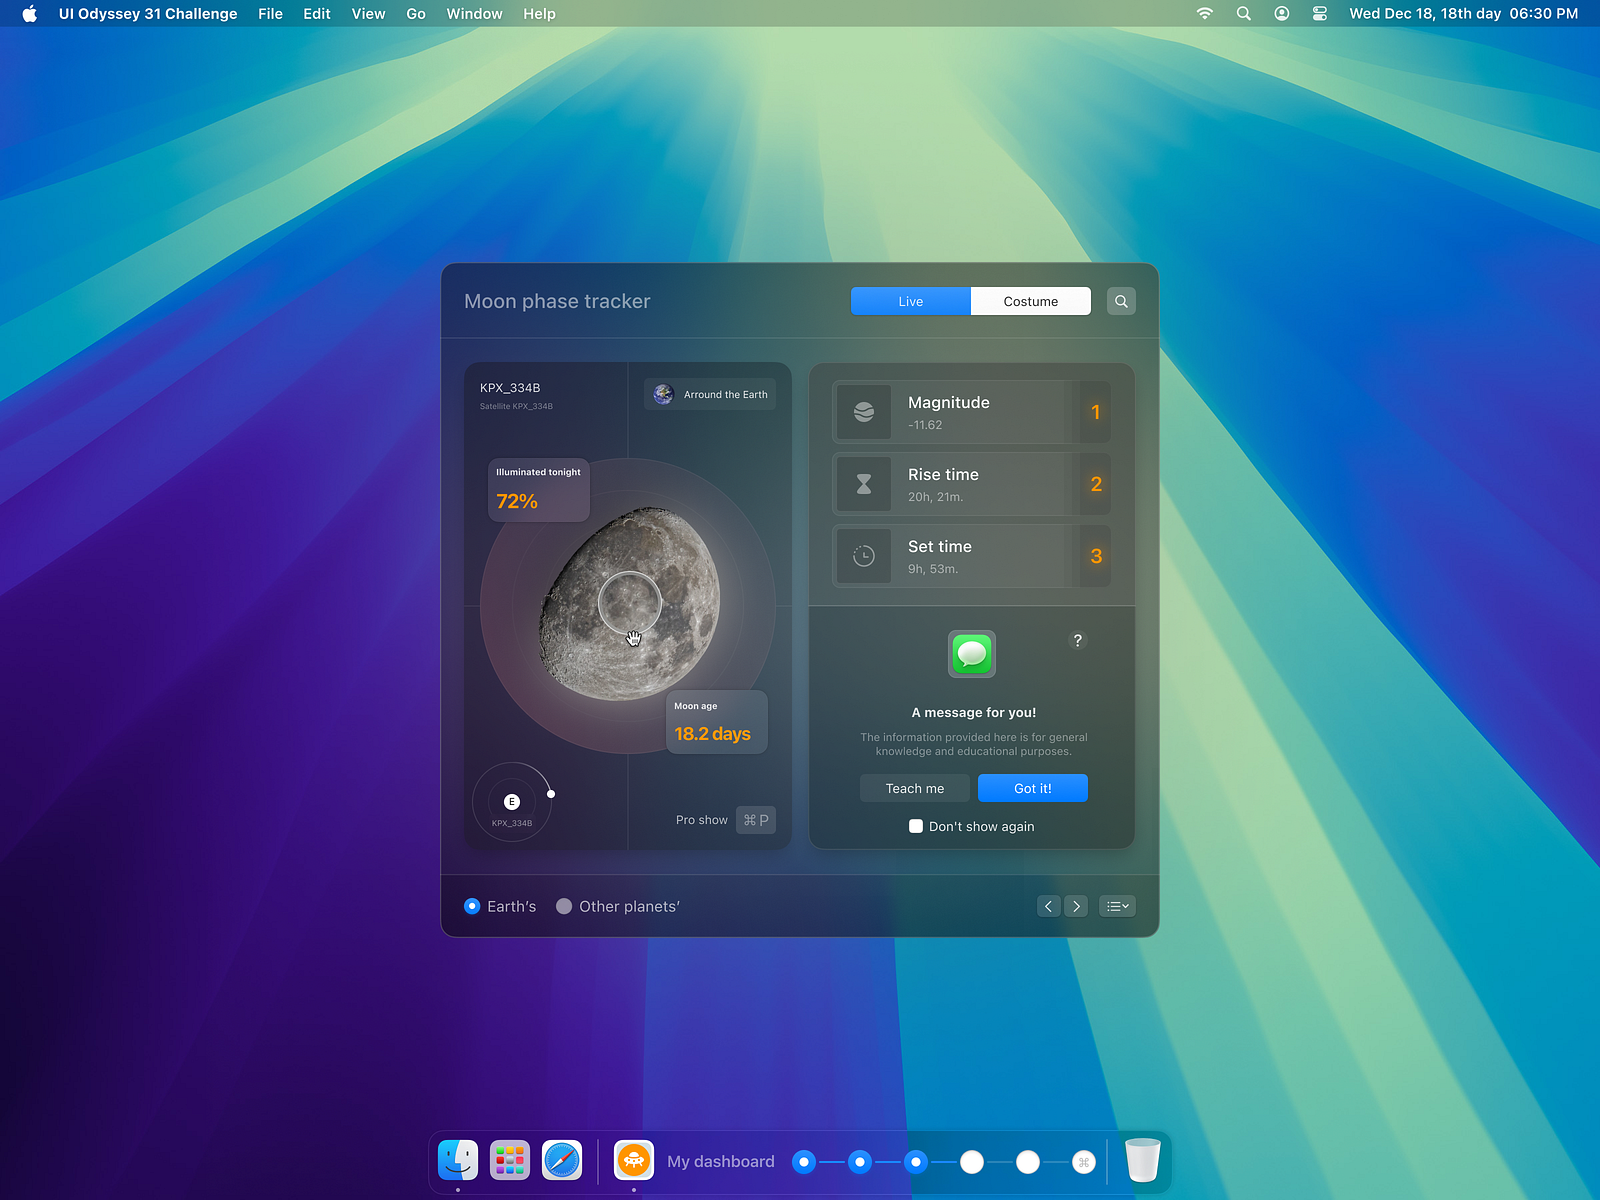Click the green Messages icon above the message

coord(971,654)
